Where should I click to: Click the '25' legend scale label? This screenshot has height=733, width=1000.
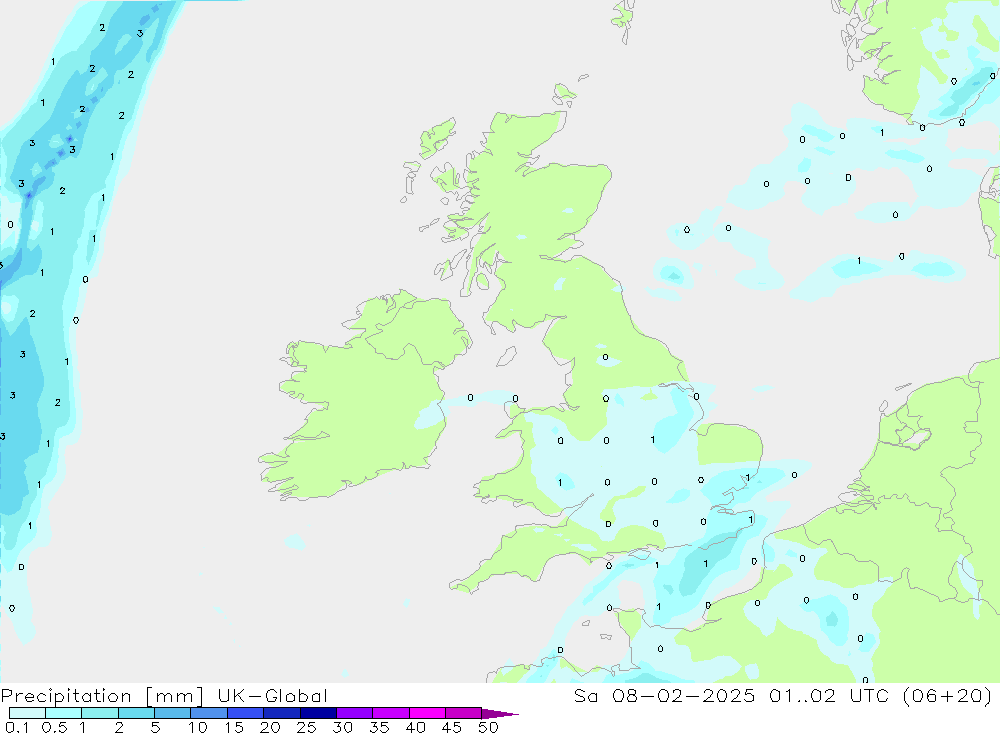307,727
